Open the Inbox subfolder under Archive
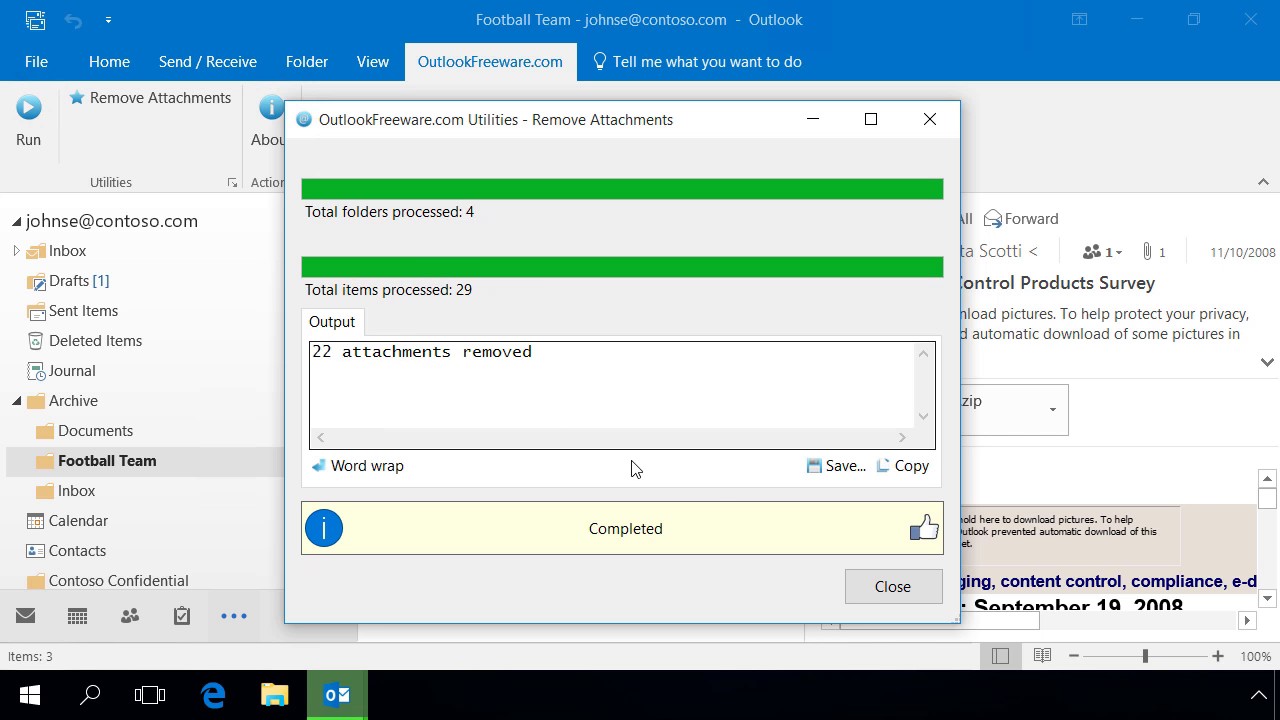Screen dimensions: 1280x720 [76, 491]
